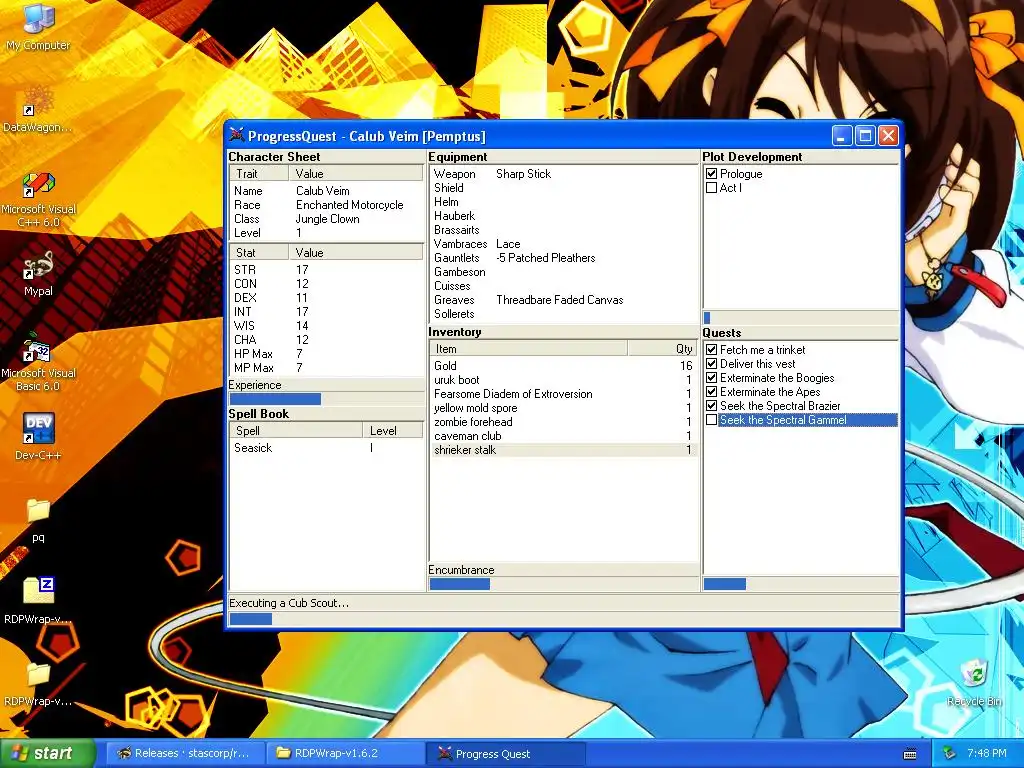Click the Level column header in Spell Book
This screenshot has width=1024, height=768.
tap(393, 431)
